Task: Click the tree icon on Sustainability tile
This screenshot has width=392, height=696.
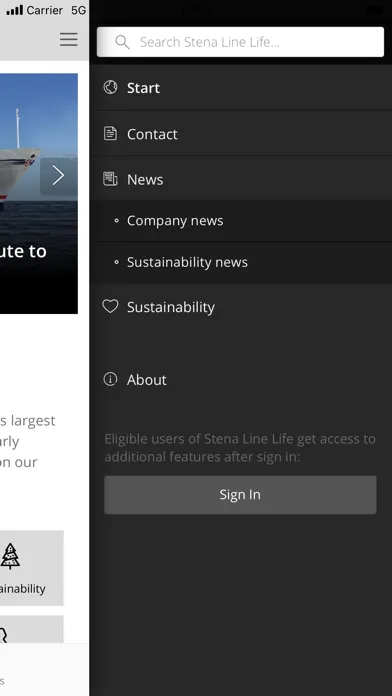Action: (10, 557)
